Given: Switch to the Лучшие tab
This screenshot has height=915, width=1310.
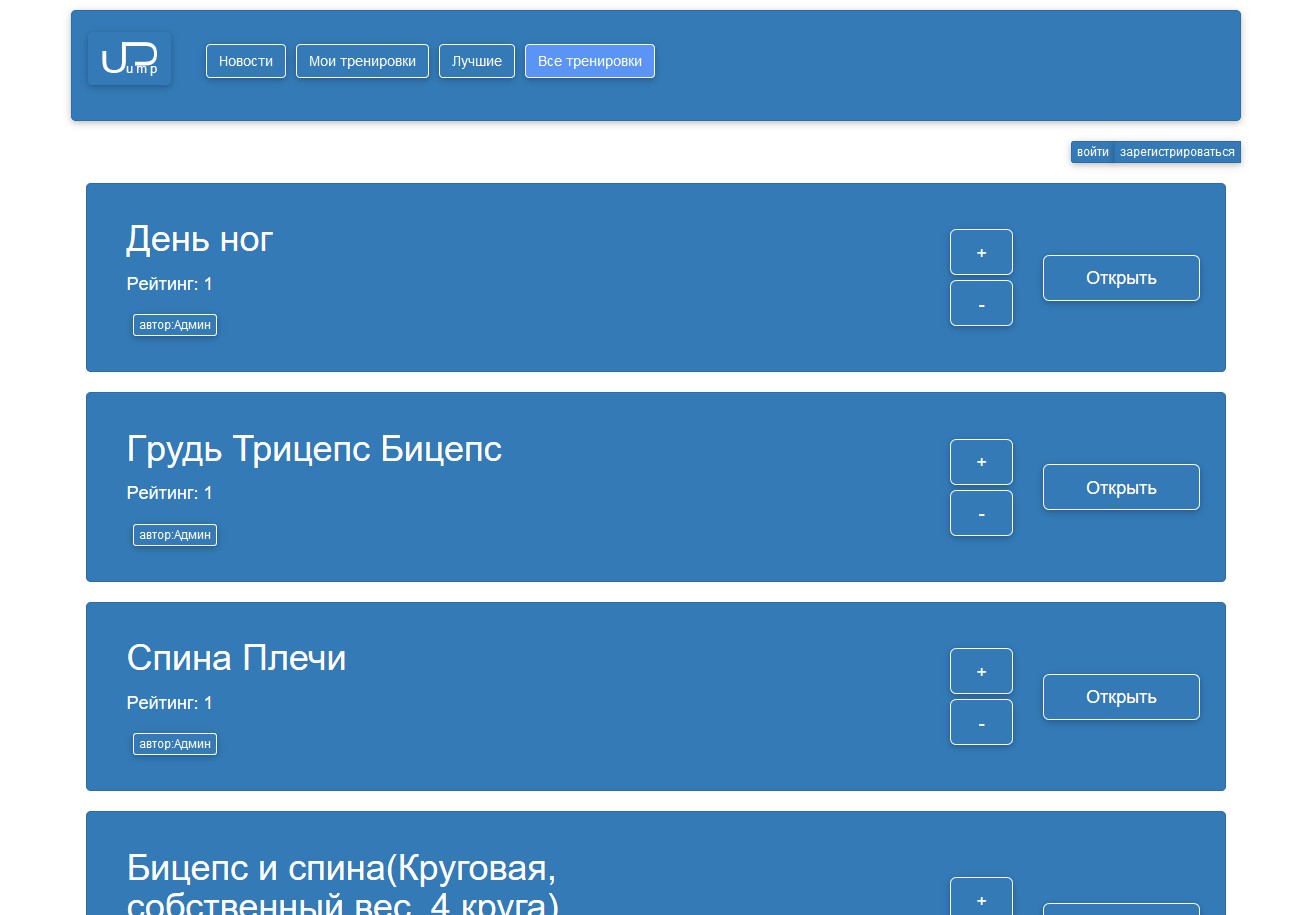Looking at the screenshot, I should 477,61.
